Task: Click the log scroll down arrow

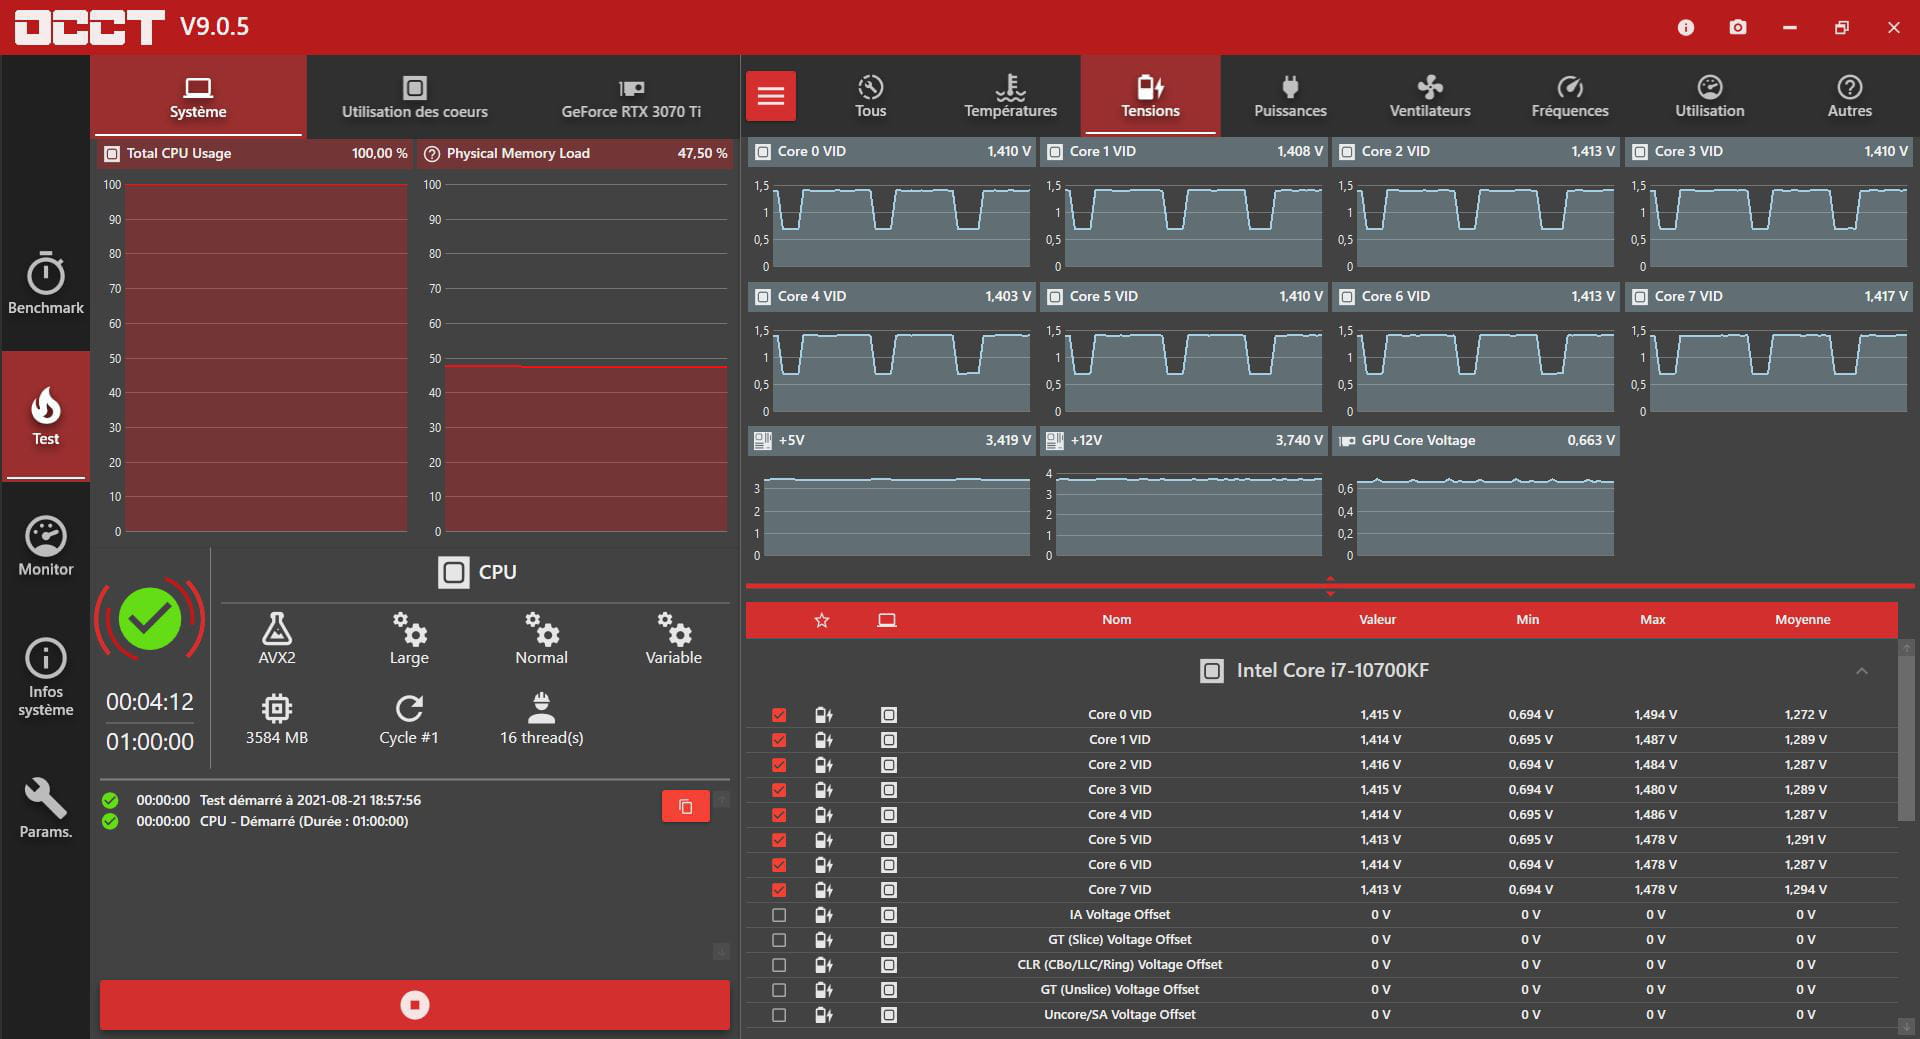Action: click(x=721, y=951)
